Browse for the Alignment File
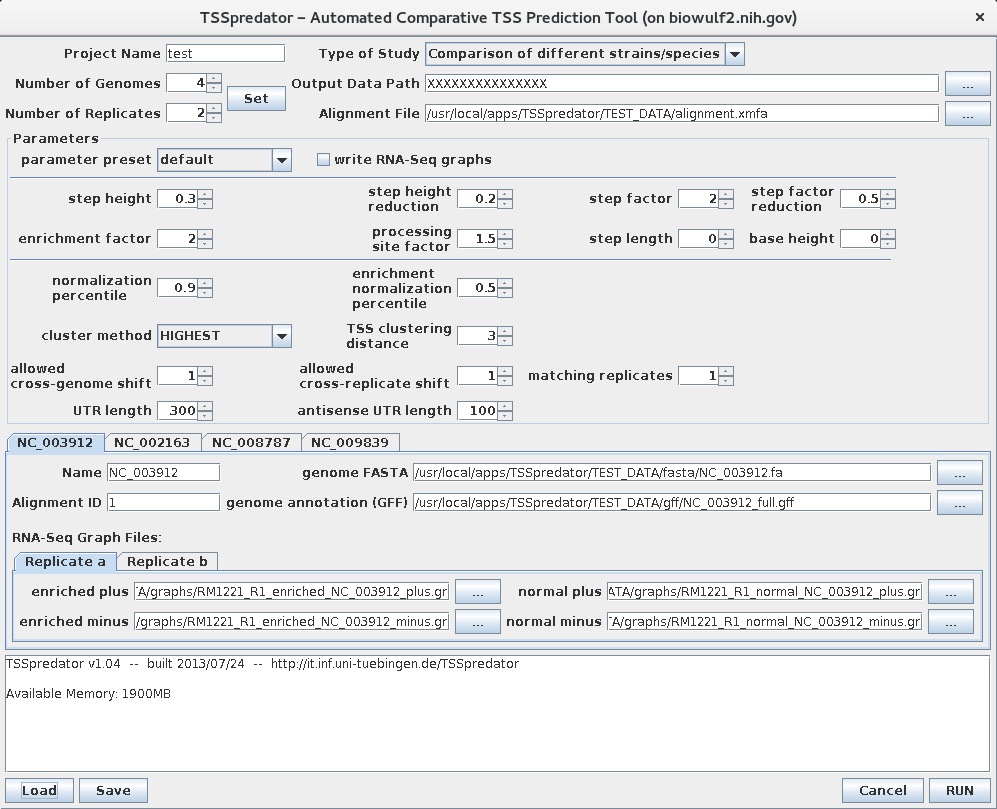The height and width of the screenshot is (809, 997). click(967, 114)
